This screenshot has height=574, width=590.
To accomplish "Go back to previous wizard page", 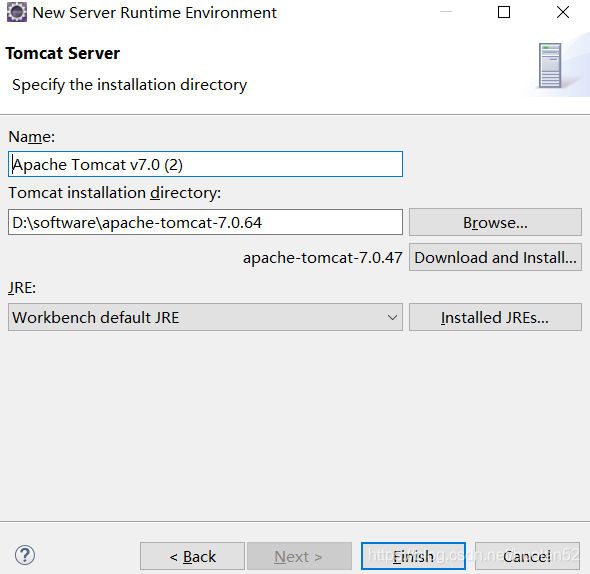I will pyautogui.click(x=193, y=556).
